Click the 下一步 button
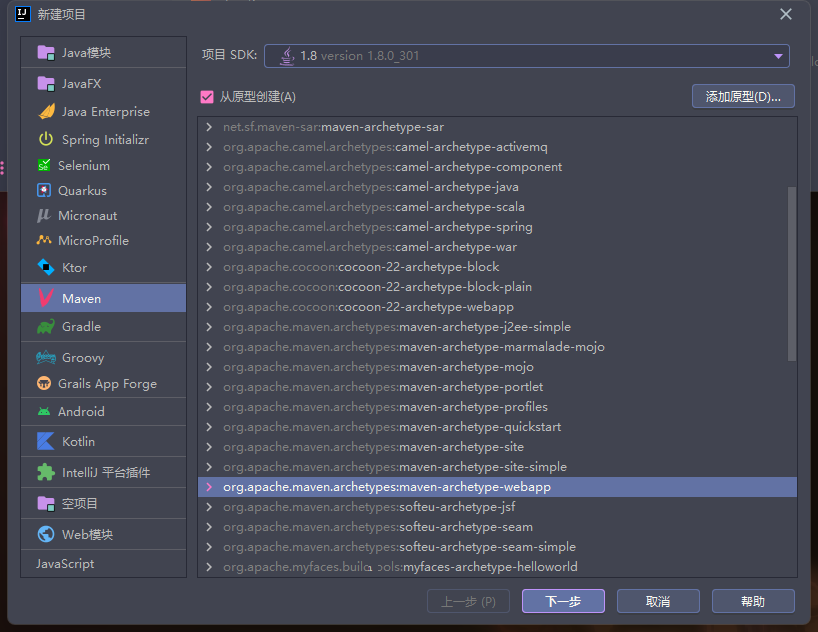This screenshot has height=632, width=818. click(563, 601)
